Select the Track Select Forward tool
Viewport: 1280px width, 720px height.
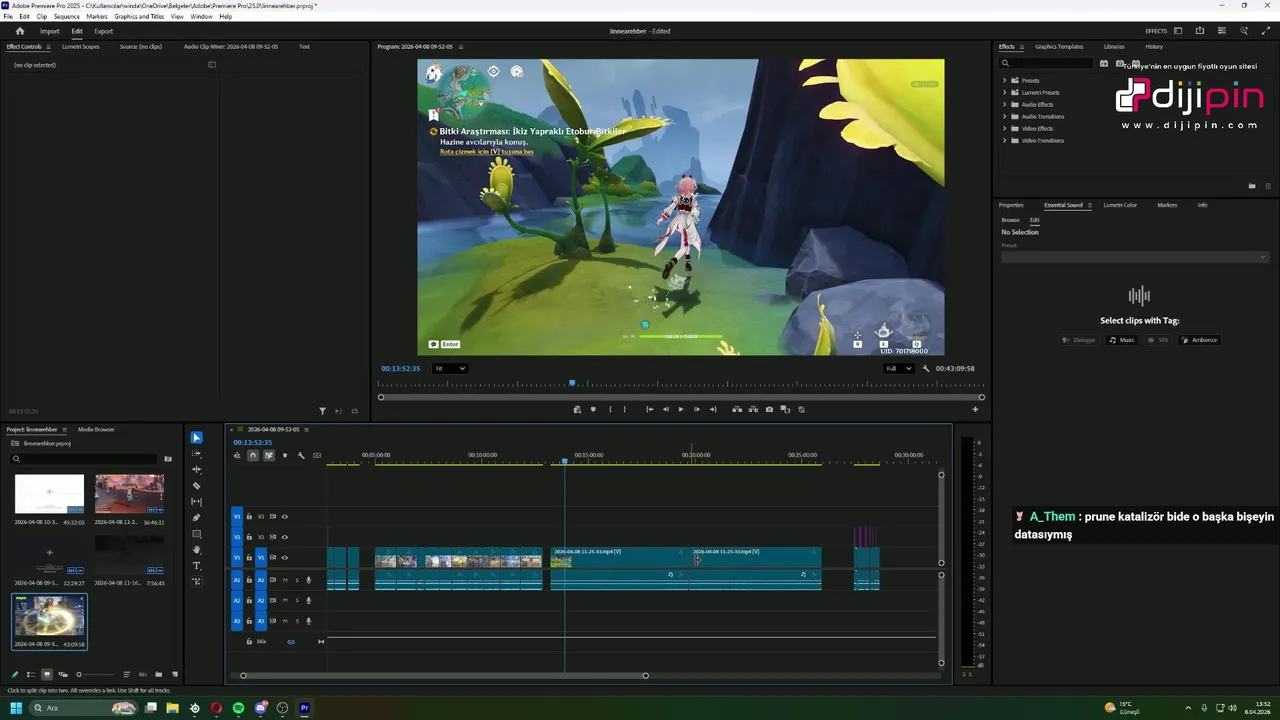196,454
